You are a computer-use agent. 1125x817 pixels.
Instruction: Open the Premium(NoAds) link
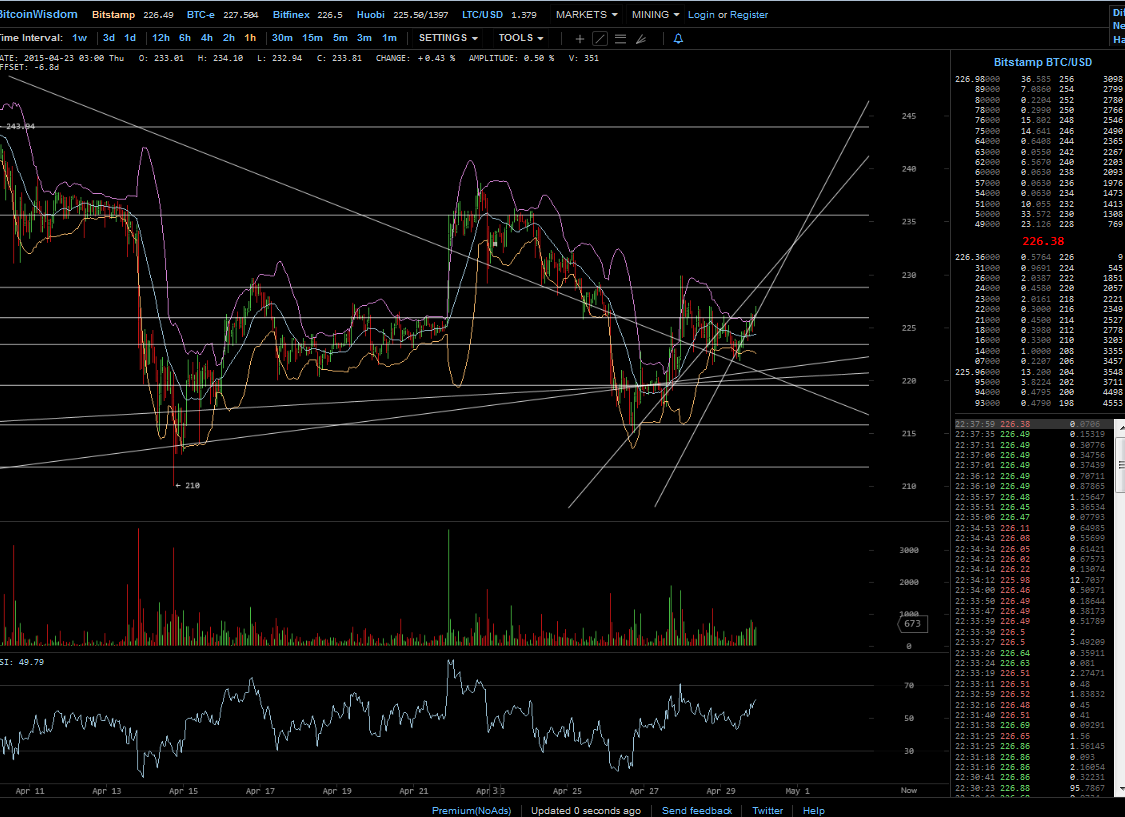tap(471, 811)
